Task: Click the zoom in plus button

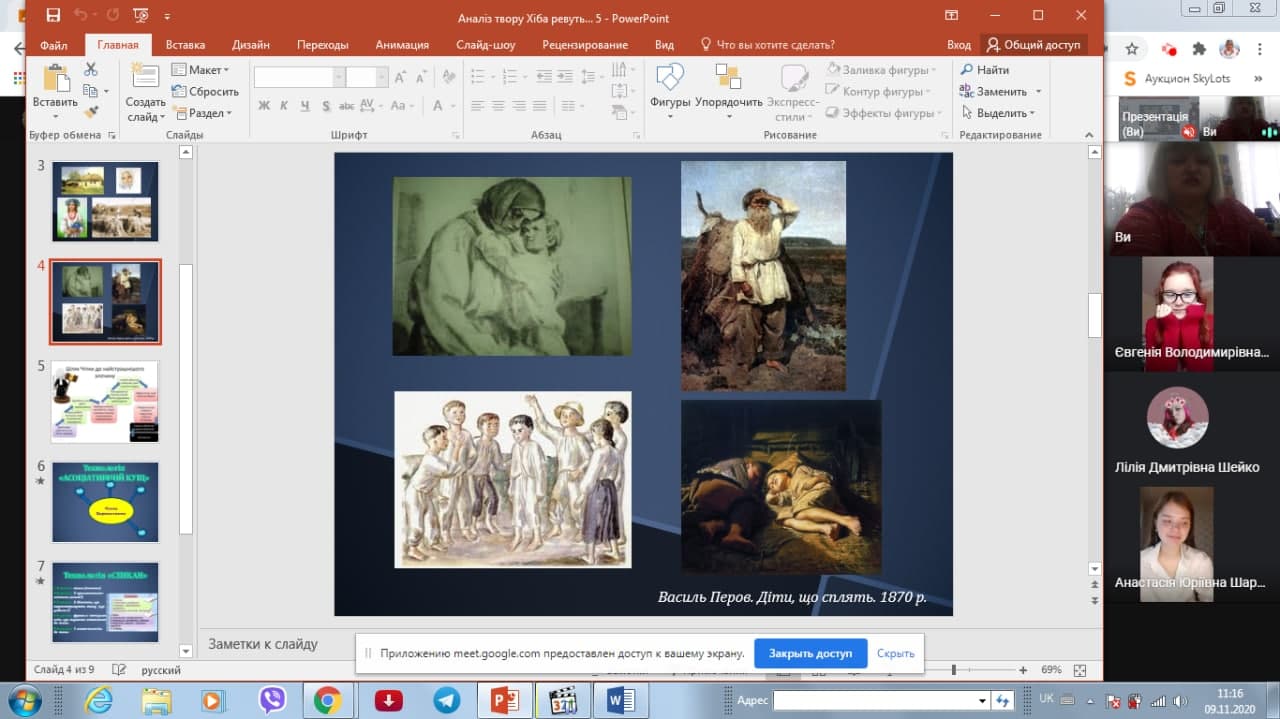Action: (1023, 670)
